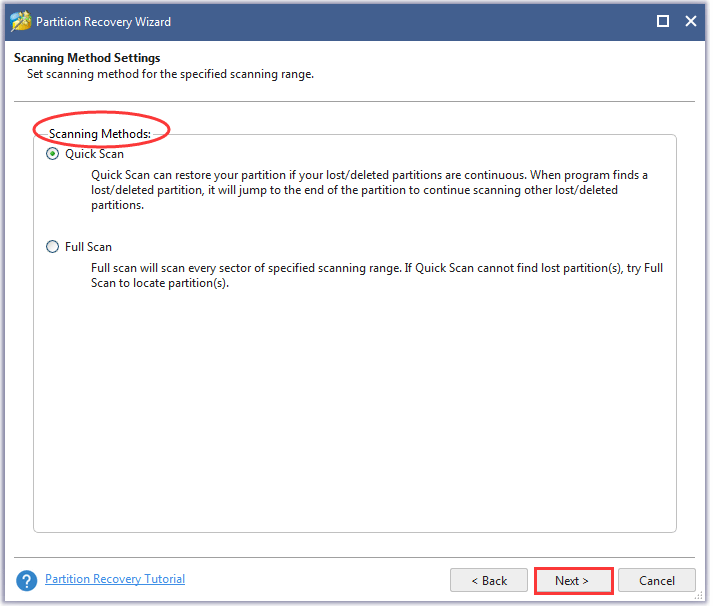
Task: Click the 'Scanning Methods:' group label
Action: [100, 134]
